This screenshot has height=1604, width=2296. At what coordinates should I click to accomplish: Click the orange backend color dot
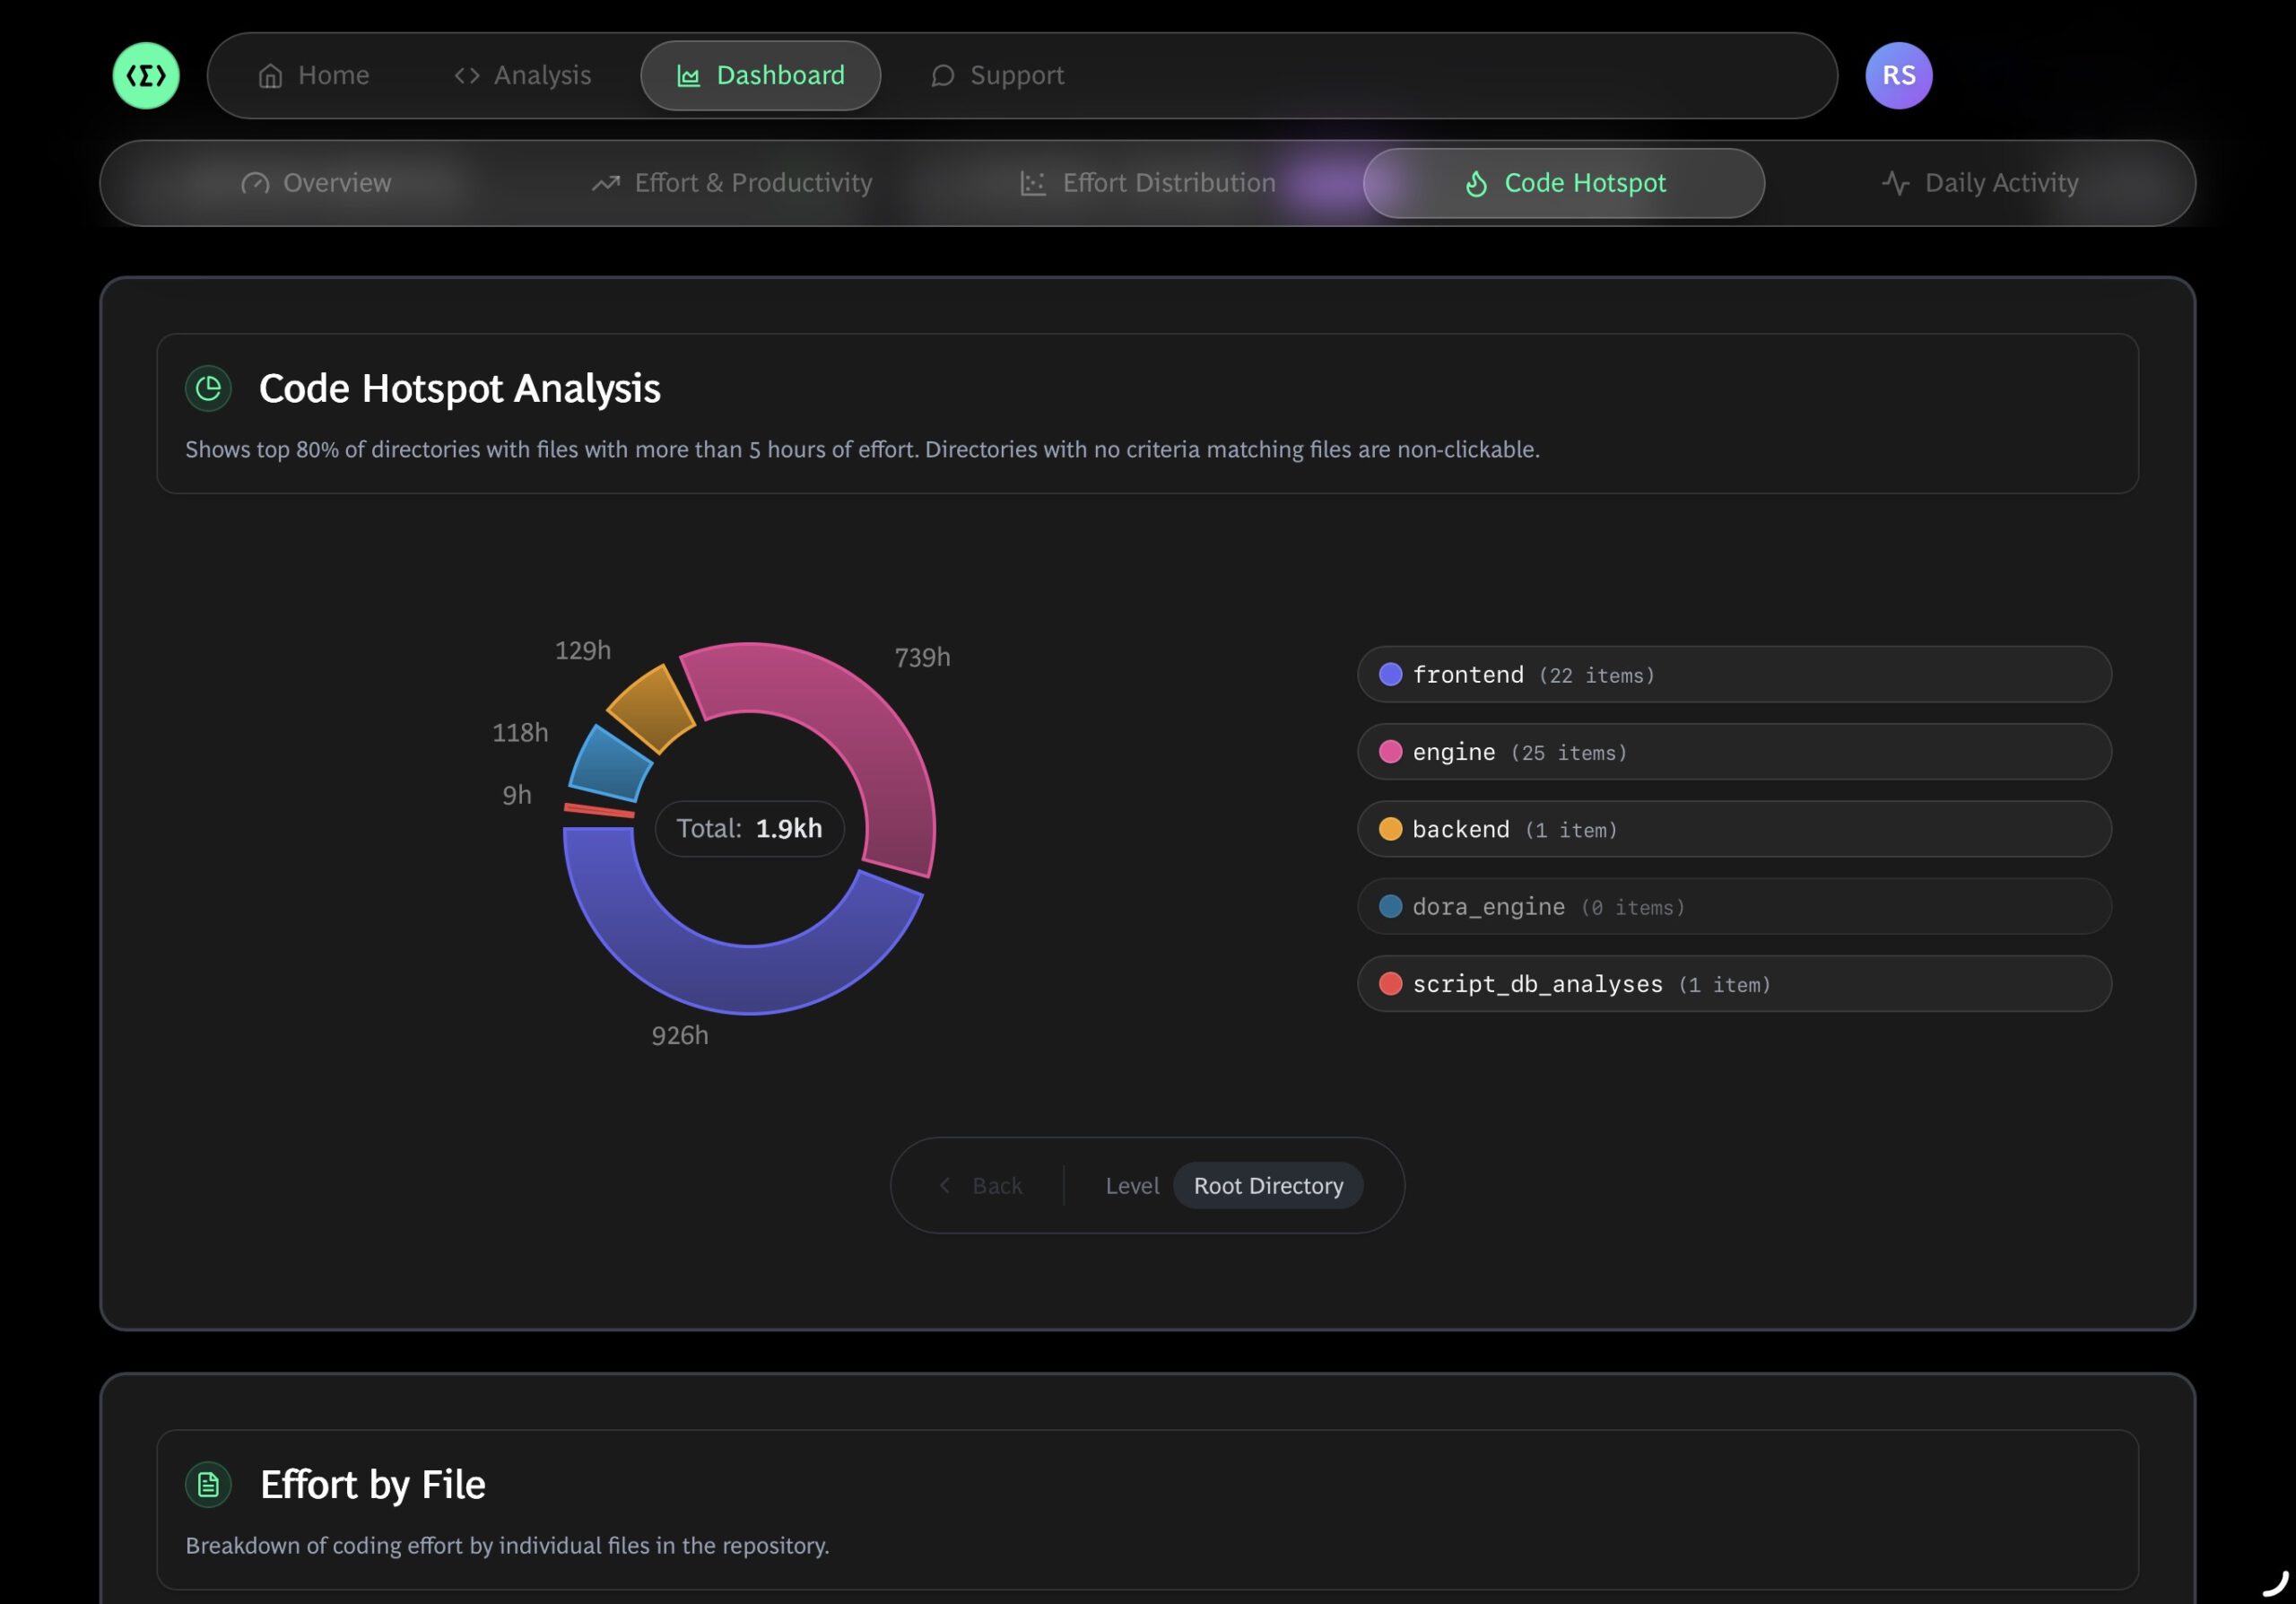pyautogui.click(x=1390, y=829)
